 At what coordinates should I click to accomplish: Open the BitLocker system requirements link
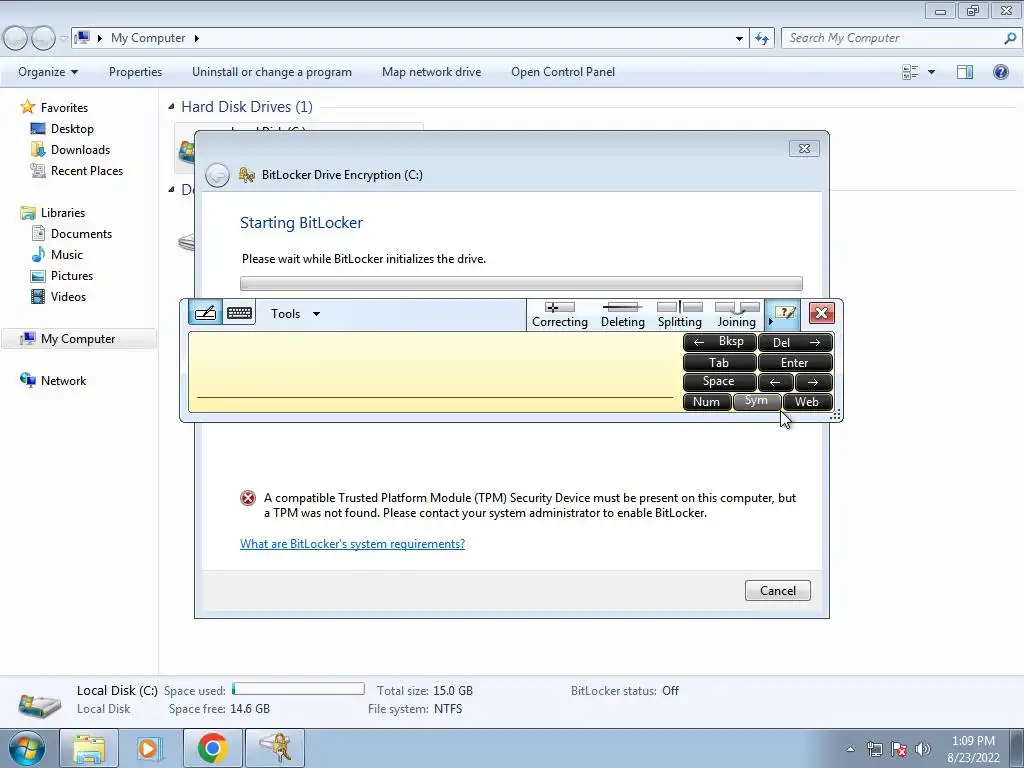(x=352, y=543)
